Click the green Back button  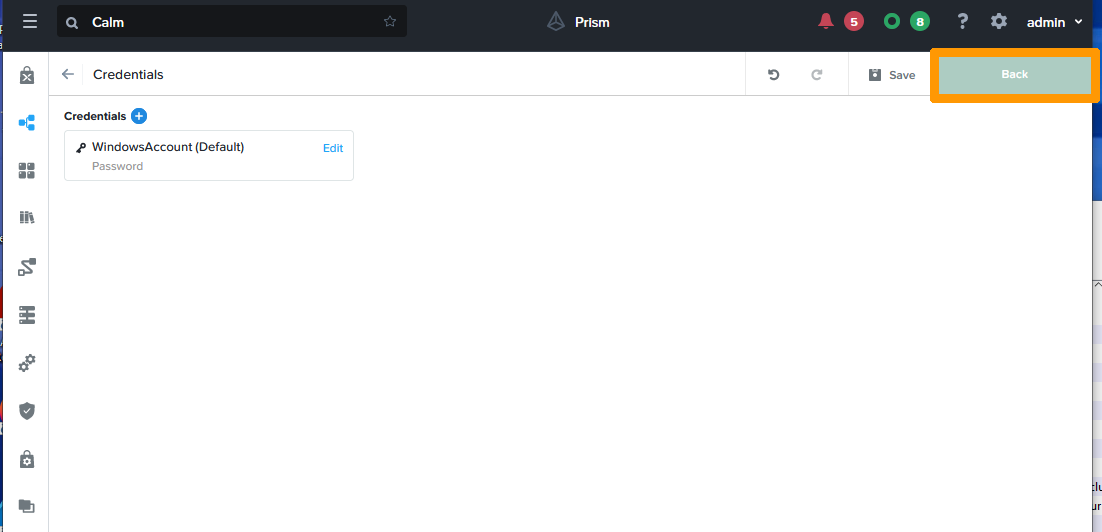pos(1014,75)
